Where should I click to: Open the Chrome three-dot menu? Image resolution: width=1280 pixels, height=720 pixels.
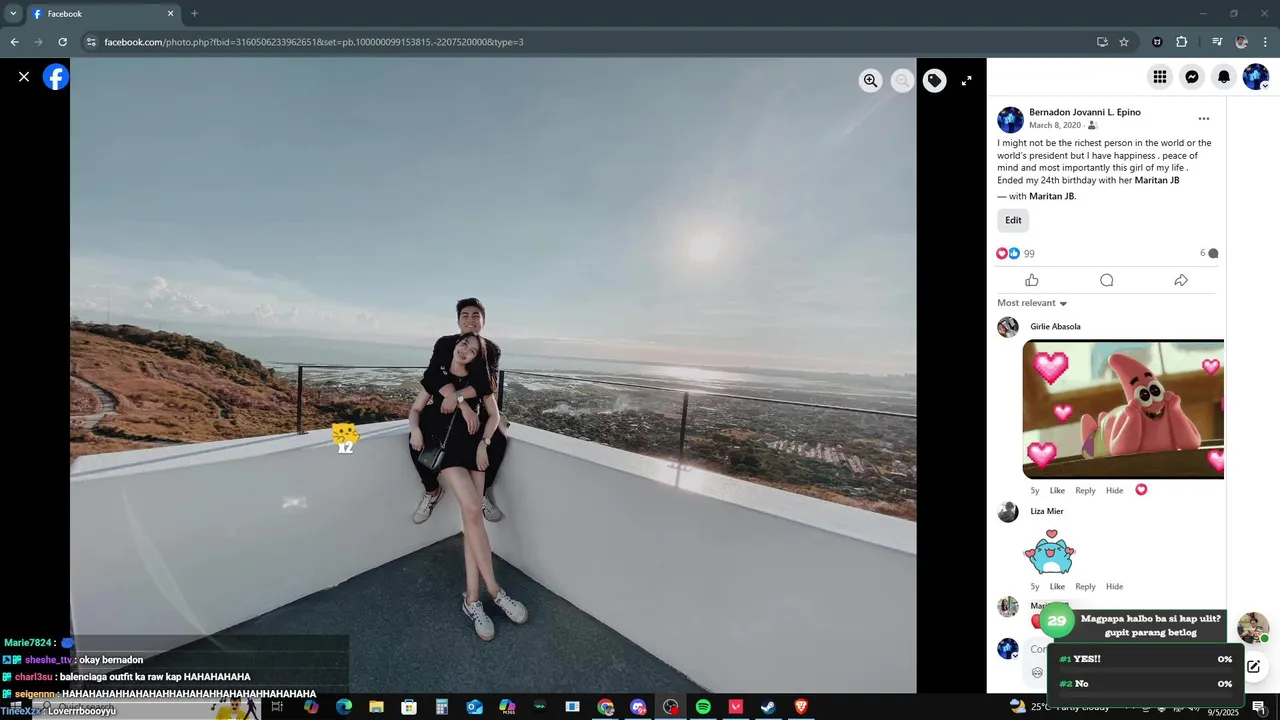[x=1266, y=42]
